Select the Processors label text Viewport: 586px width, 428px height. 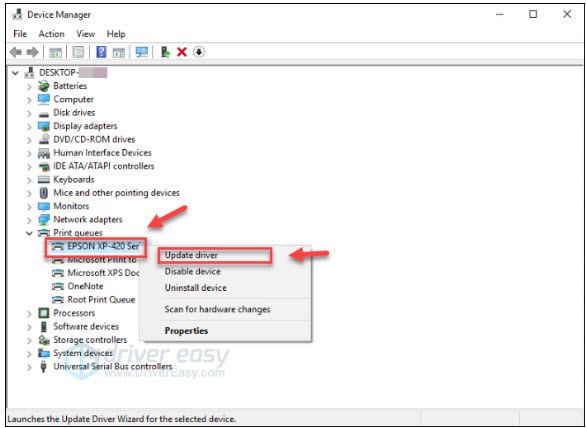click(74, 313)
